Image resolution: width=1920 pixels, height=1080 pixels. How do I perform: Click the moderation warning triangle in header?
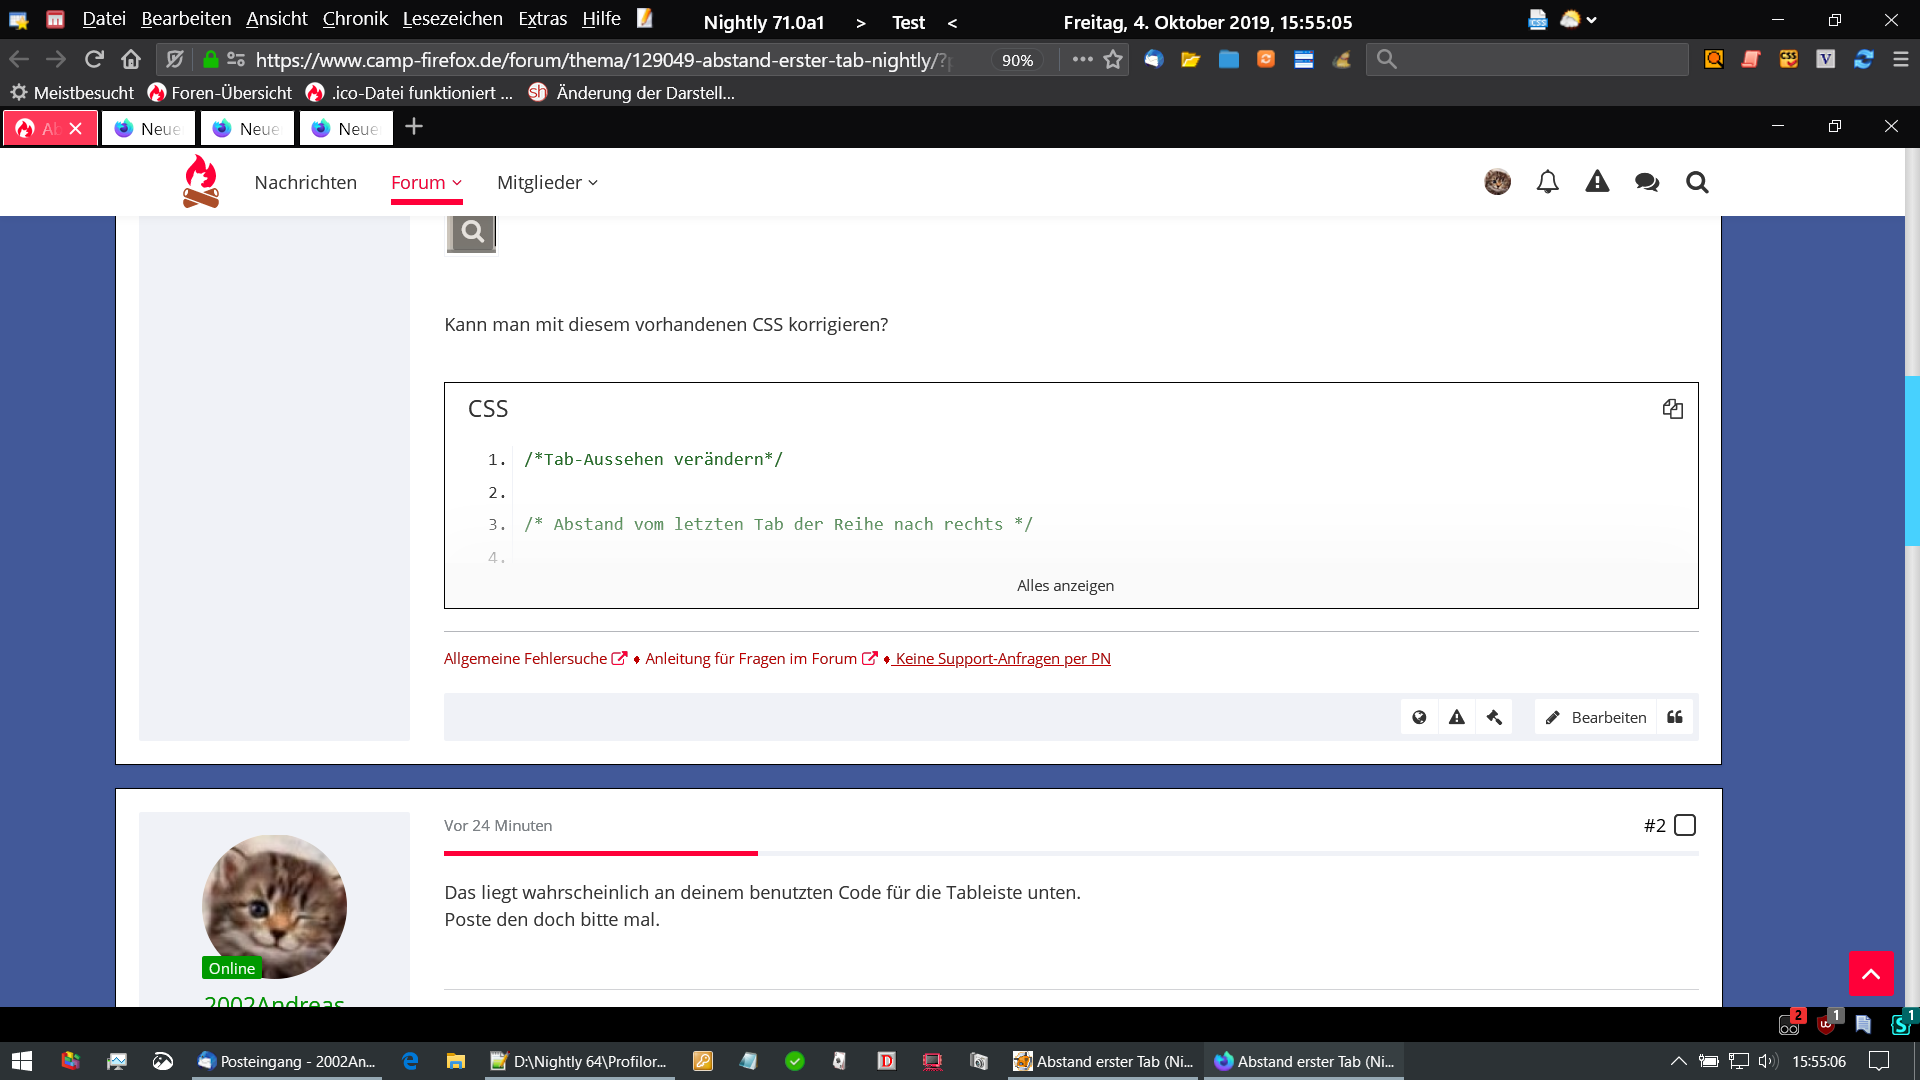1597,182
